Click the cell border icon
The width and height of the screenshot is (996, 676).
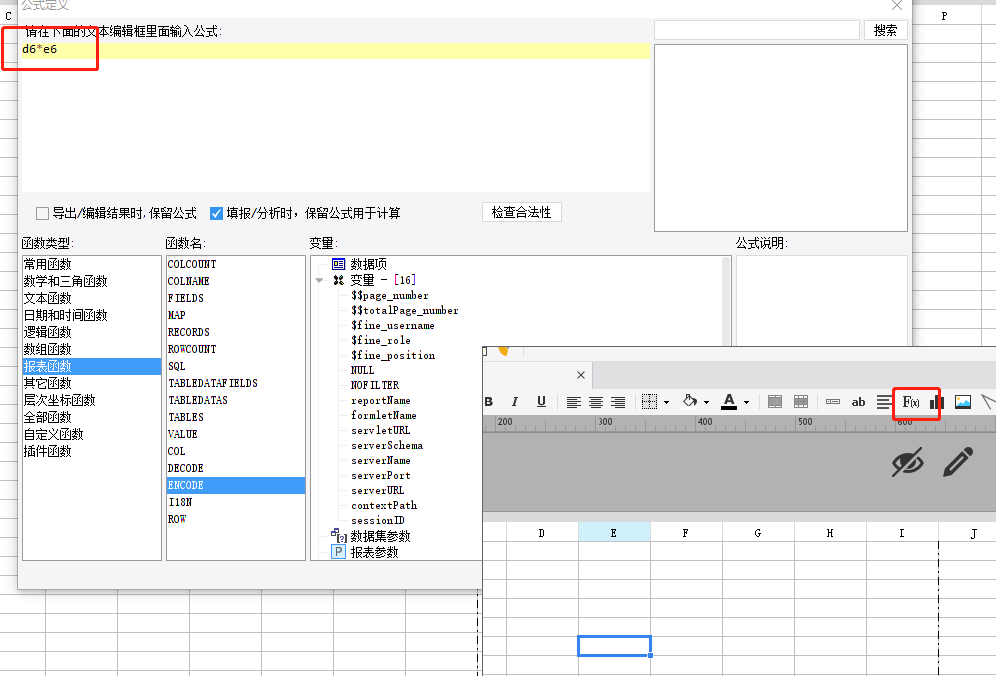click(x=649, y=402)
